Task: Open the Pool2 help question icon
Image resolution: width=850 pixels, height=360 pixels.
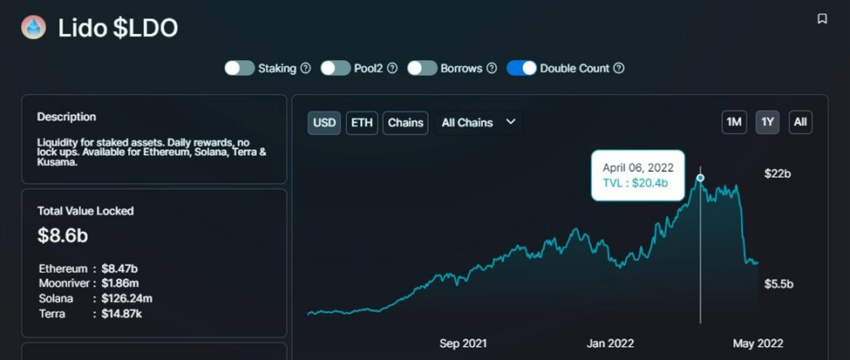Action: 392,68
